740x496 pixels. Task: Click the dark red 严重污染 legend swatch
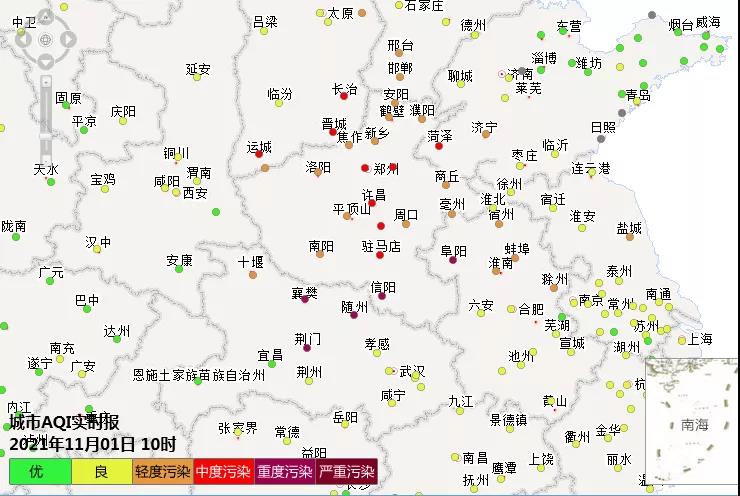tap(347, 471)
